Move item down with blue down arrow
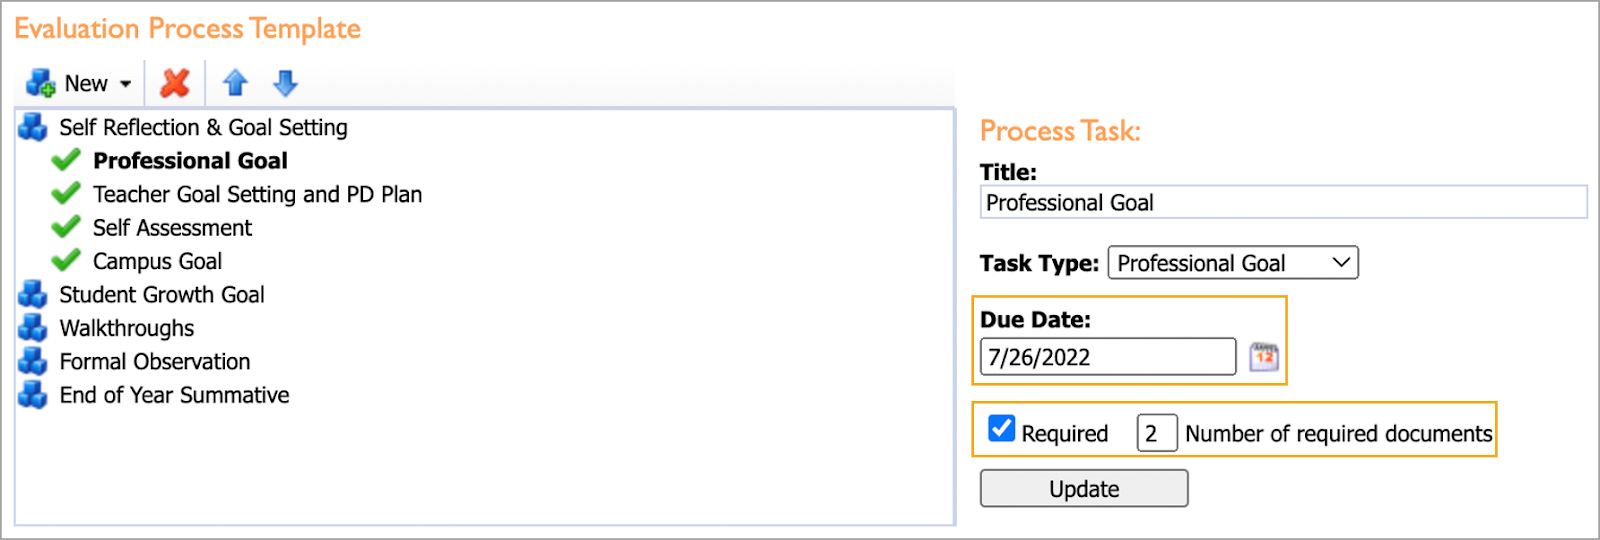1600x540 pixels. 285,83
